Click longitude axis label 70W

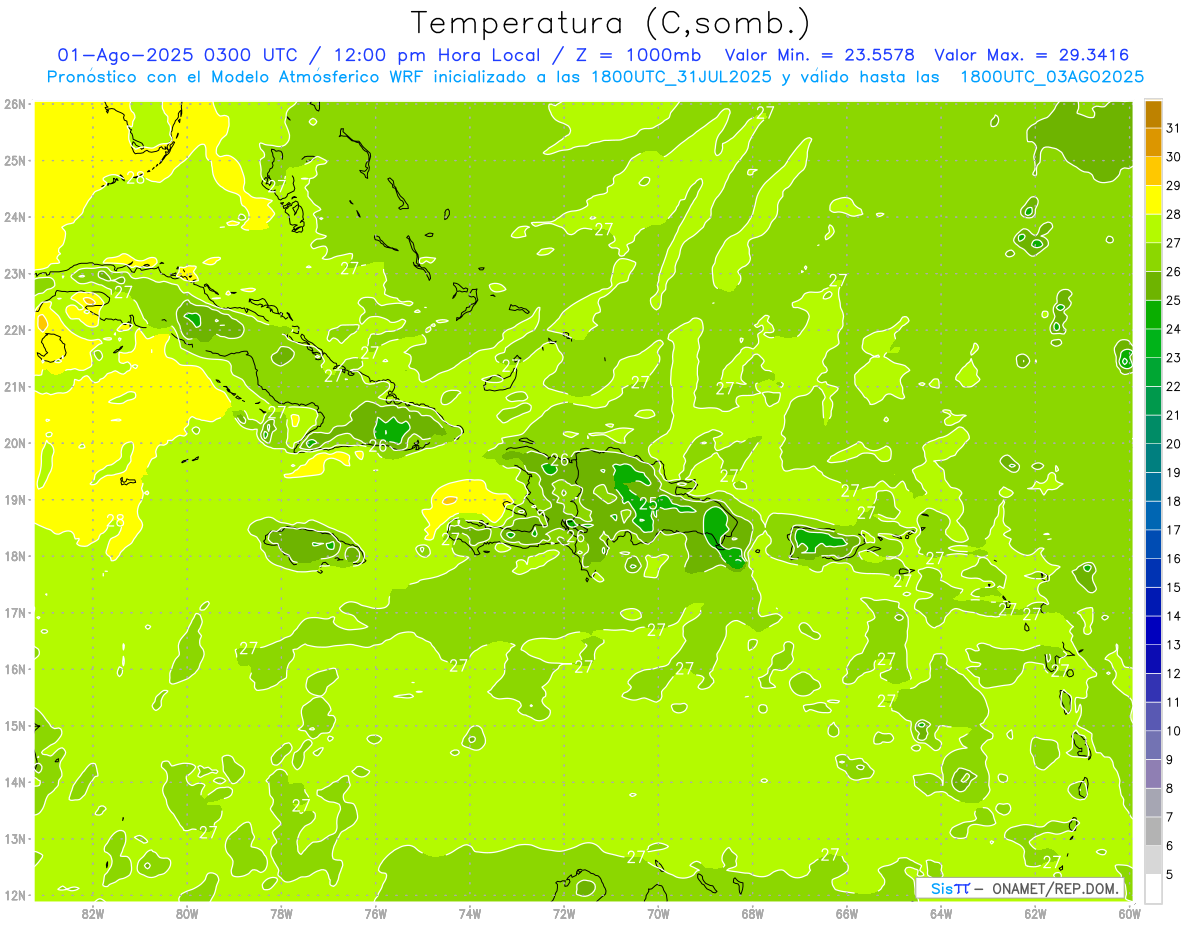[x=658, y=913]
